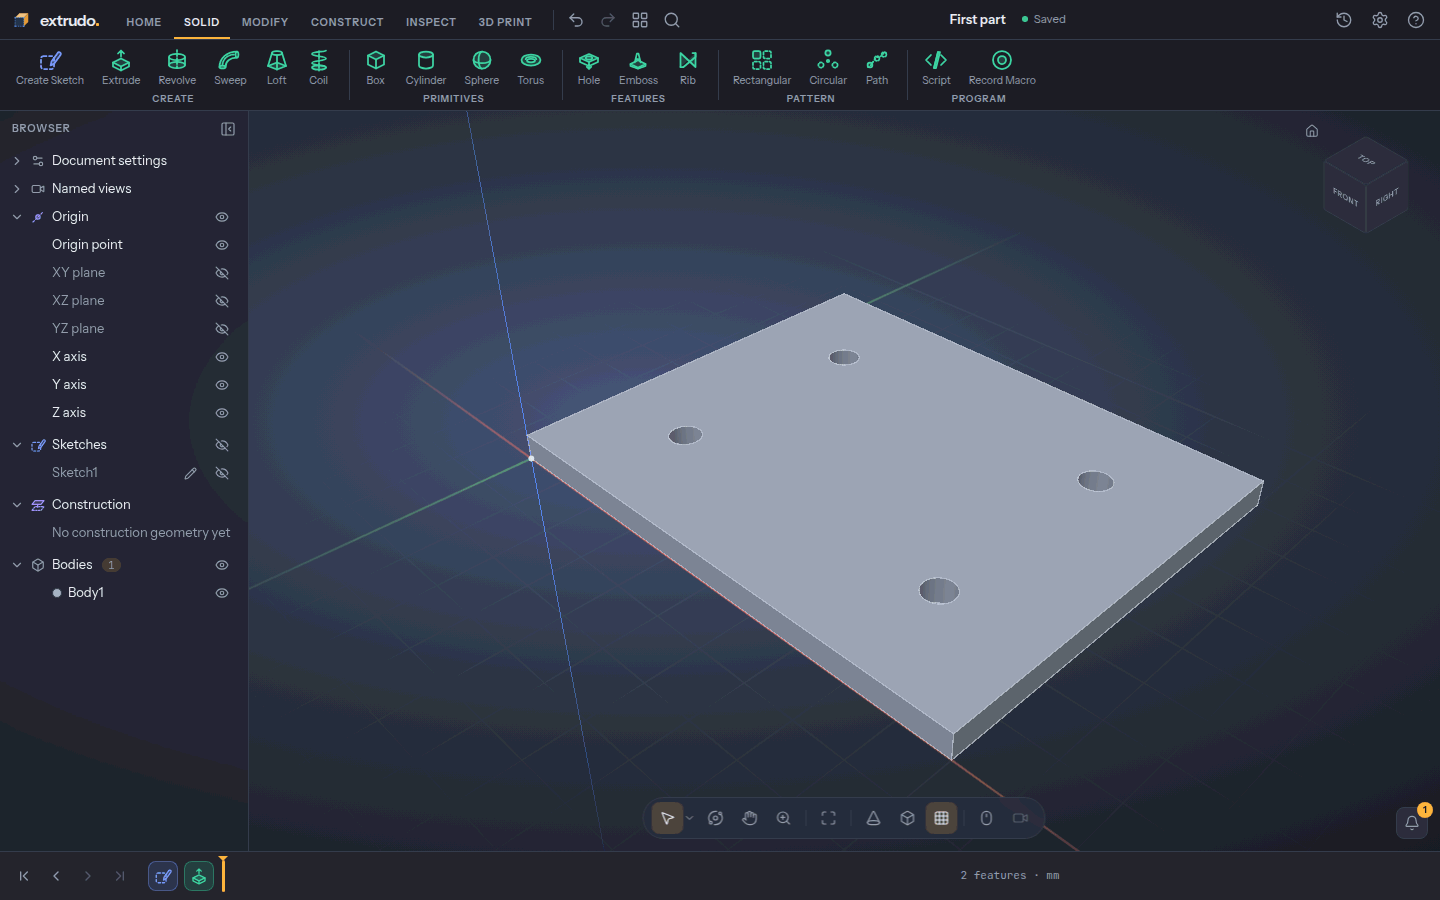The height and width of the screenshot is (900, 1440).
Task: Select the Revolve tool
Action: (x=177, y=68)
